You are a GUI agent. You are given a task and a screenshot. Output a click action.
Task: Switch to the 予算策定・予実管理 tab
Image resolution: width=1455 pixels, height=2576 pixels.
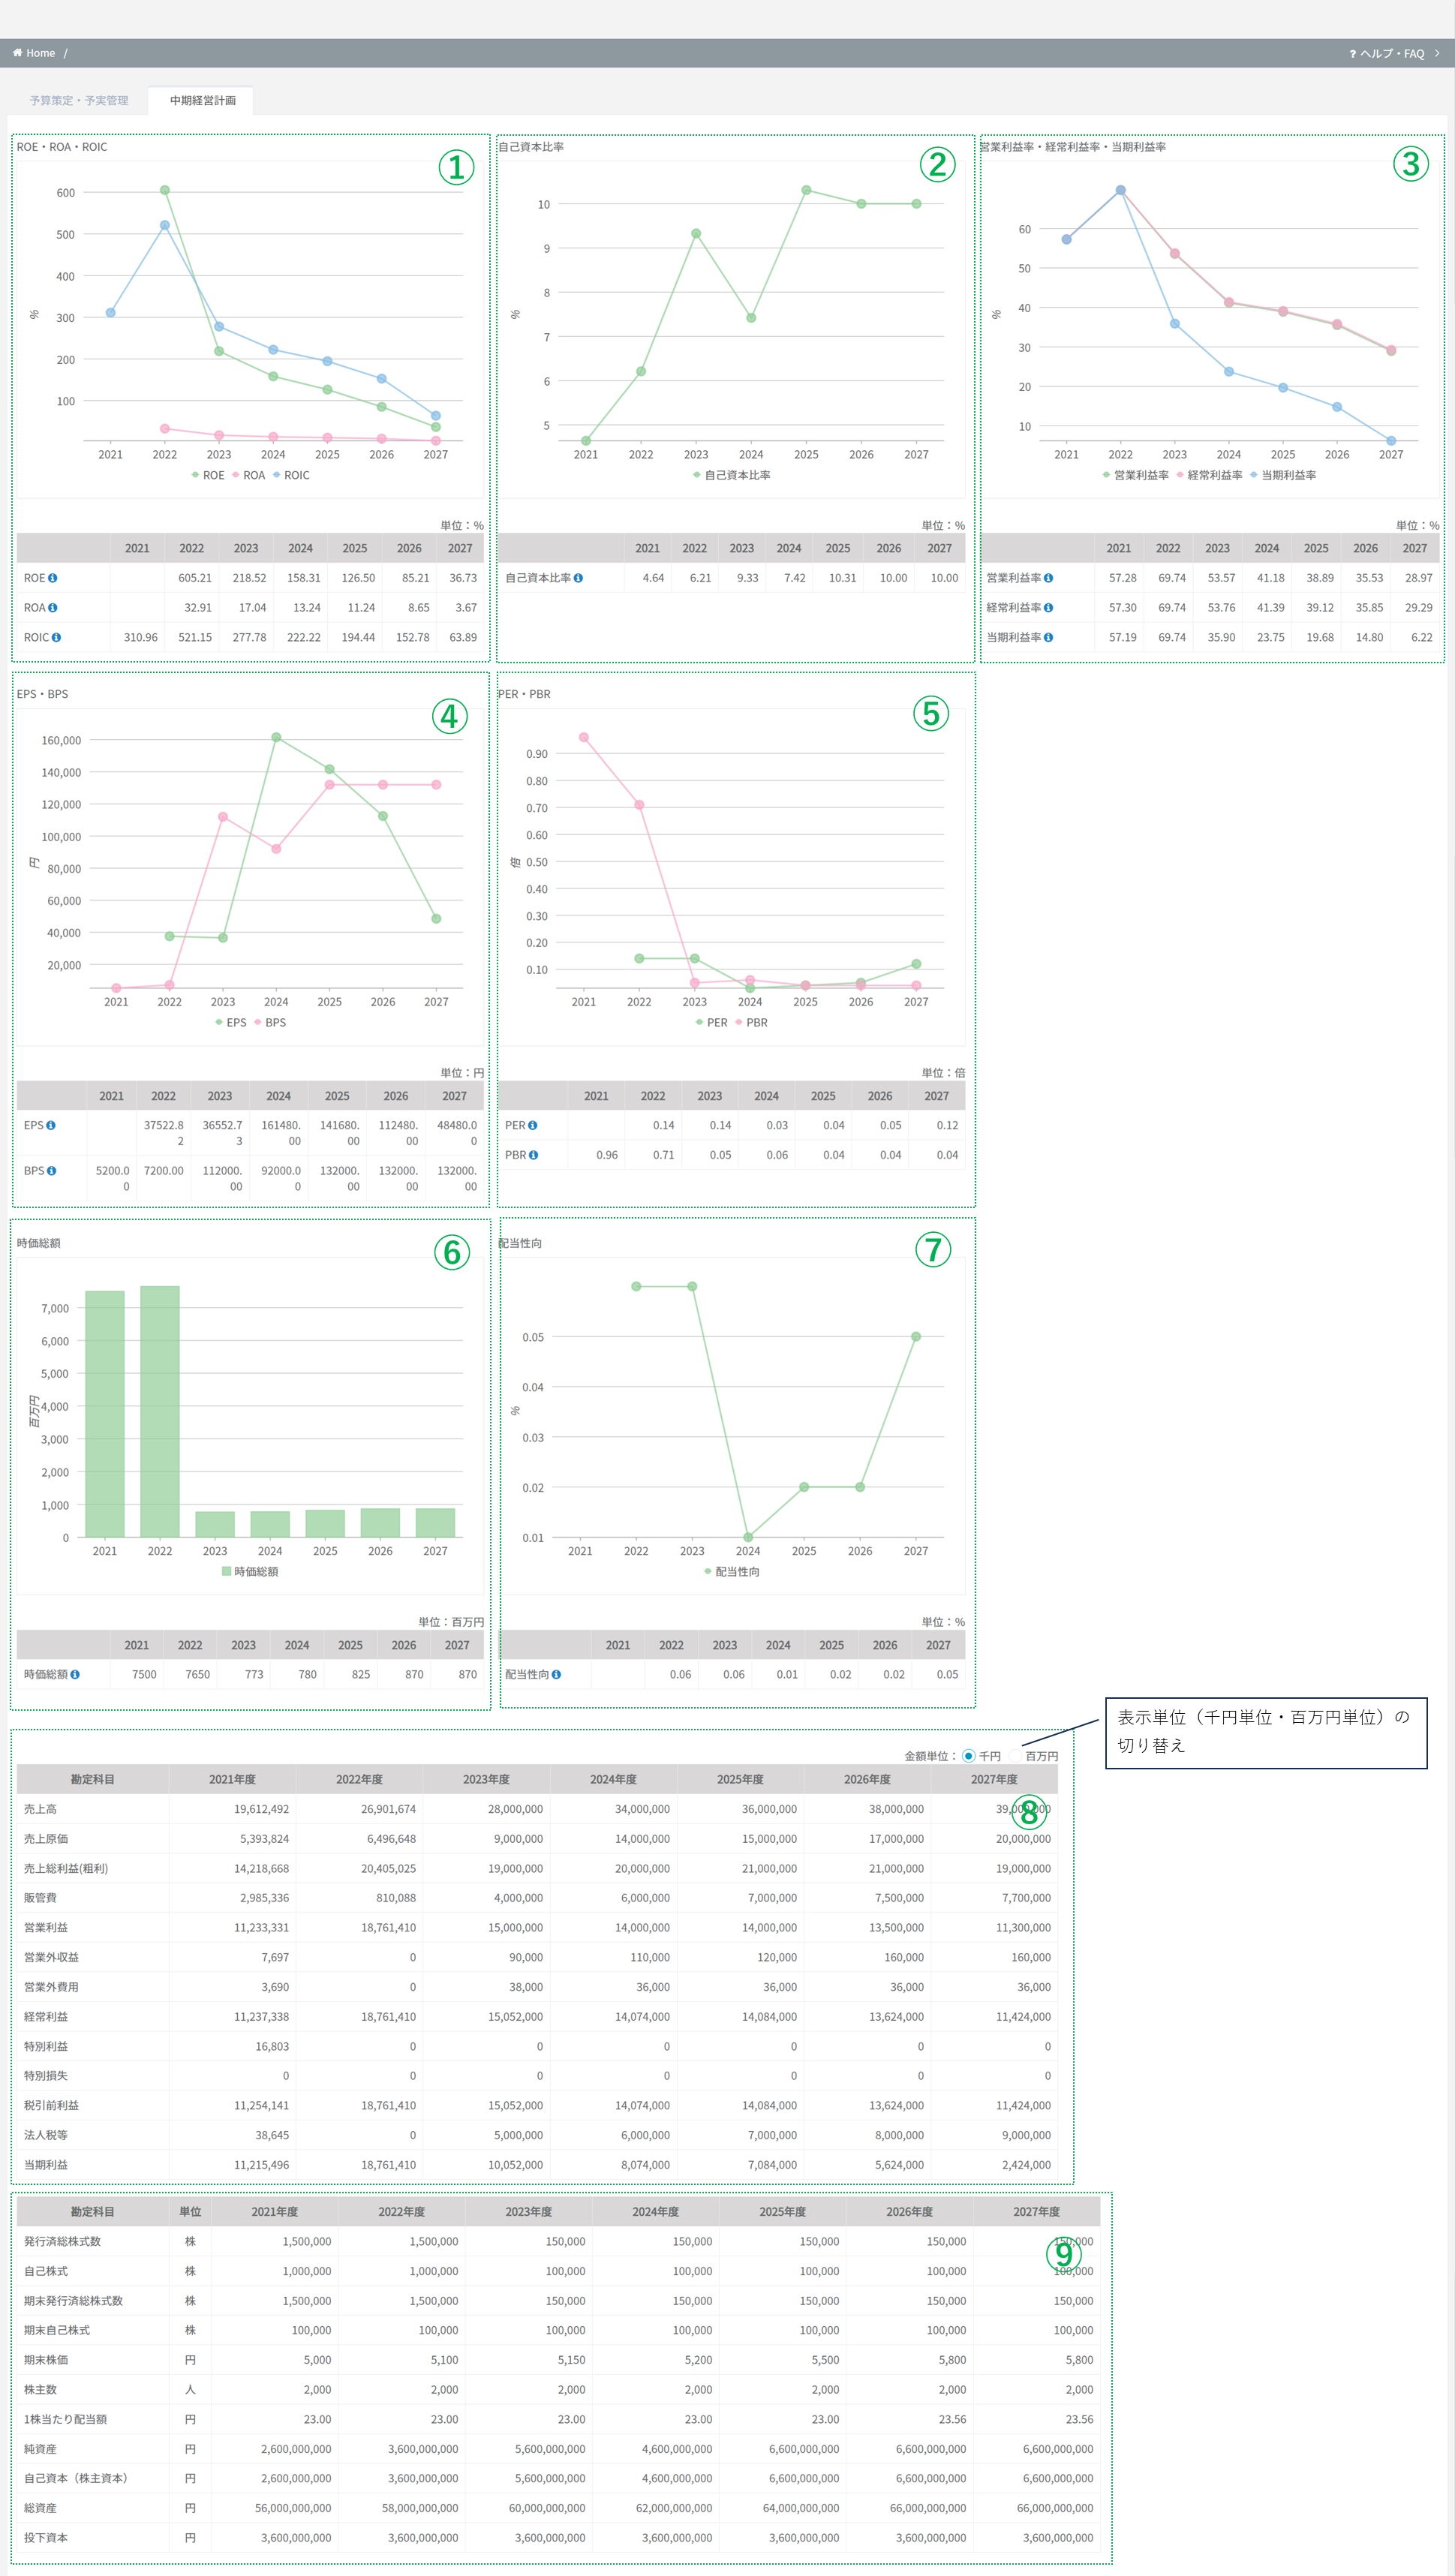click(x=79, y=100)
